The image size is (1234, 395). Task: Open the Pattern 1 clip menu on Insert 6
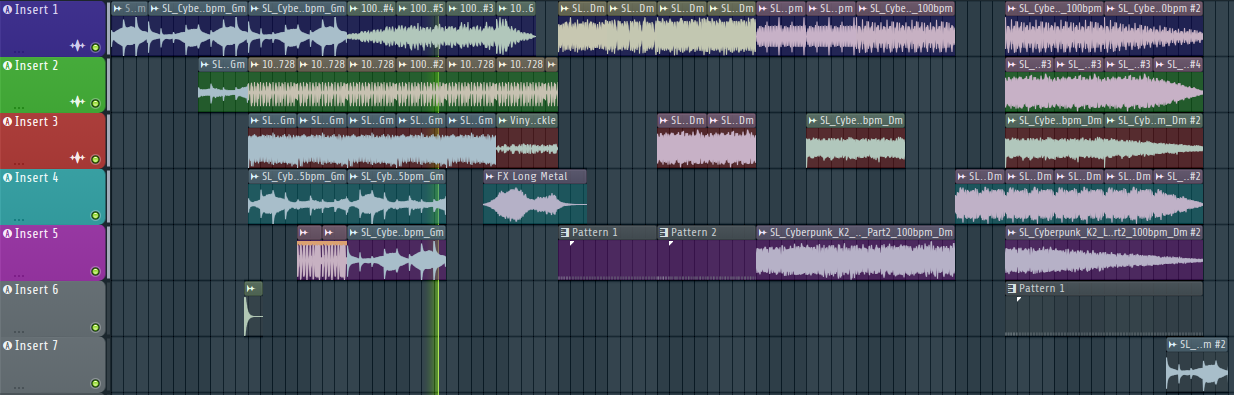click(1012, 289)
